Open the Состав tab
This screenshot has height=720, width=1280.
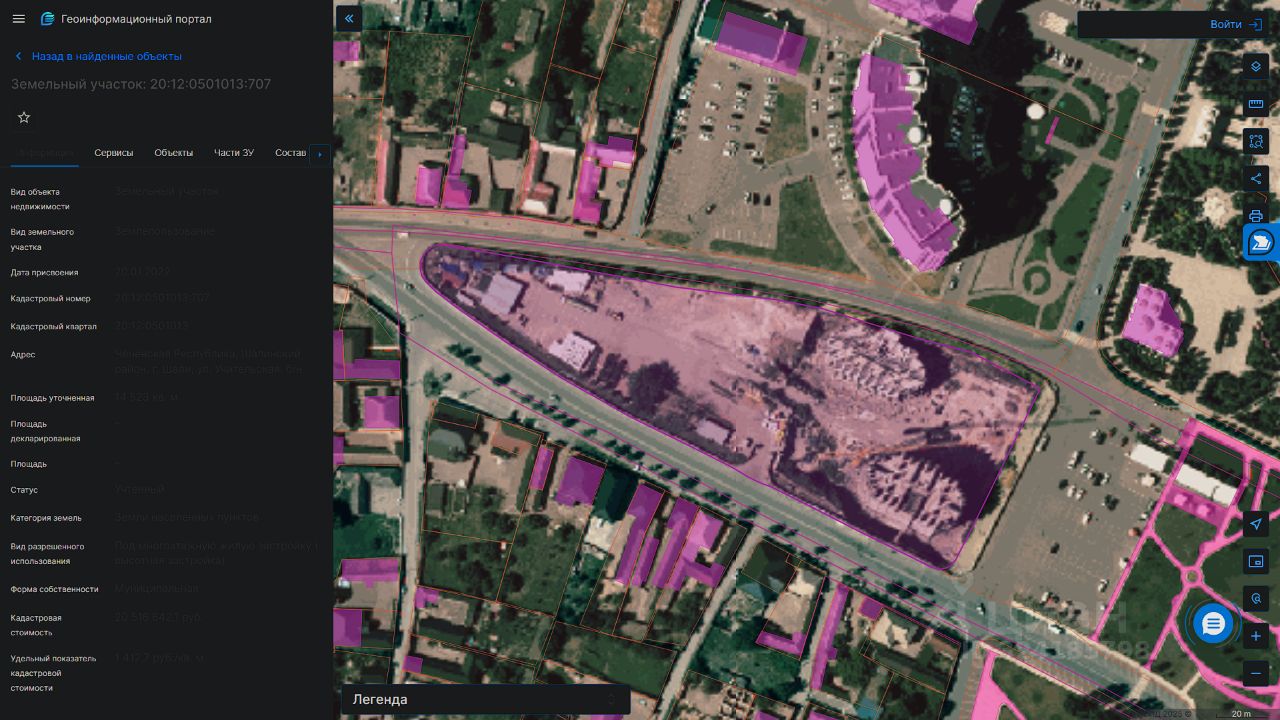290,153
